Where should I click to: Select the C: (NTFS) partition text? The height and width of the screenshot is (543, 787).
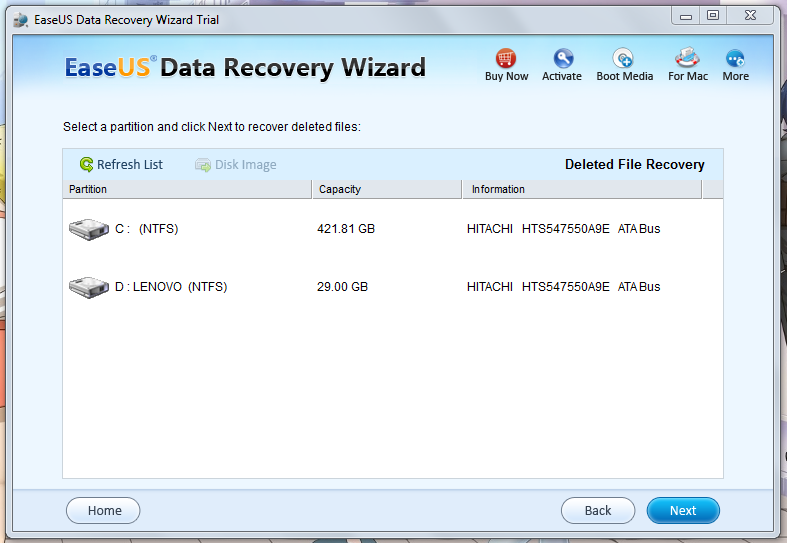(147, 229)
